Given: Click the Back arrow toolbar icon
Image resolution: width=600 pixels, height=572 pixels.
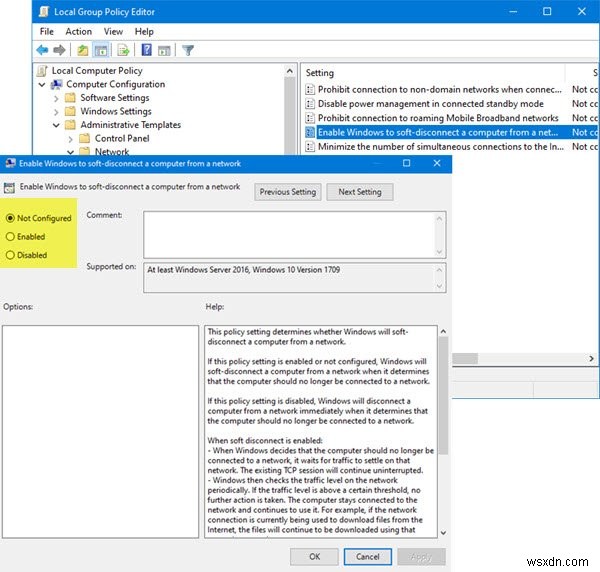Looking at the screenshot, I should [x=42, y=50].
